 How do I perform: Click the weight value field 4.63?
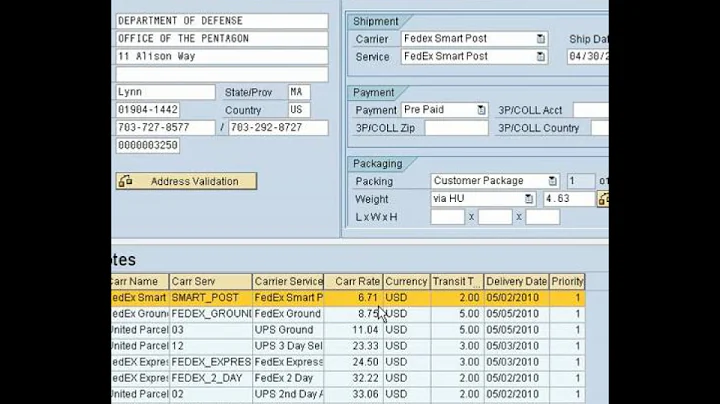(x=569, y=199)
